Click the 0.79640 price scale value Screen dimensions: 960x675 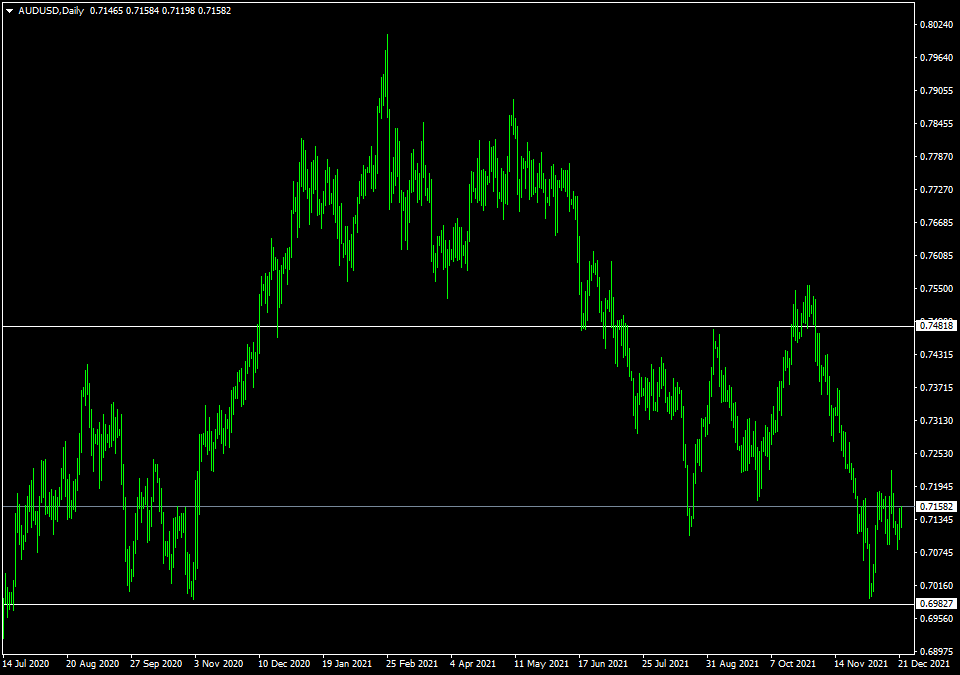click(x=937, y=58)
